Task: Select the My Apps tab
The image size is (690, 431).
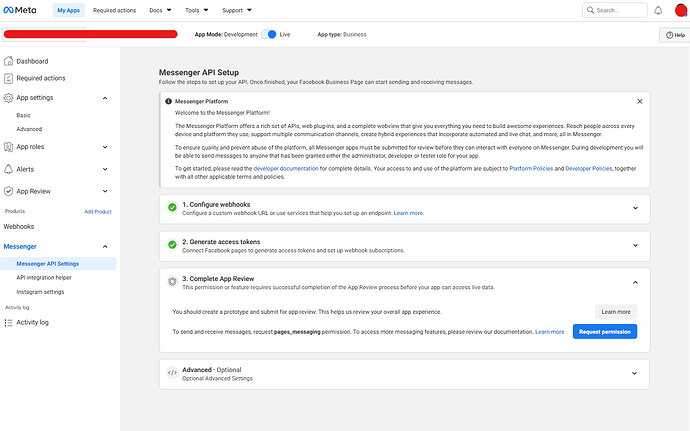Action: click(68, 10)
